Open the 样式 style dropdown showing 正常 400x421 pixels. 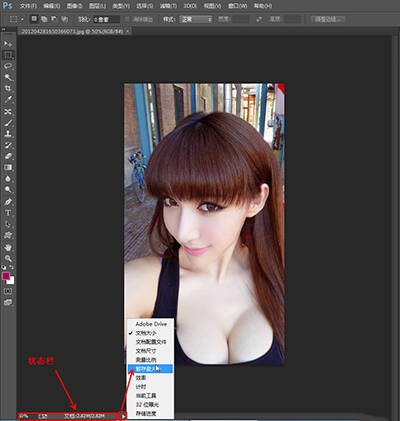196,19
